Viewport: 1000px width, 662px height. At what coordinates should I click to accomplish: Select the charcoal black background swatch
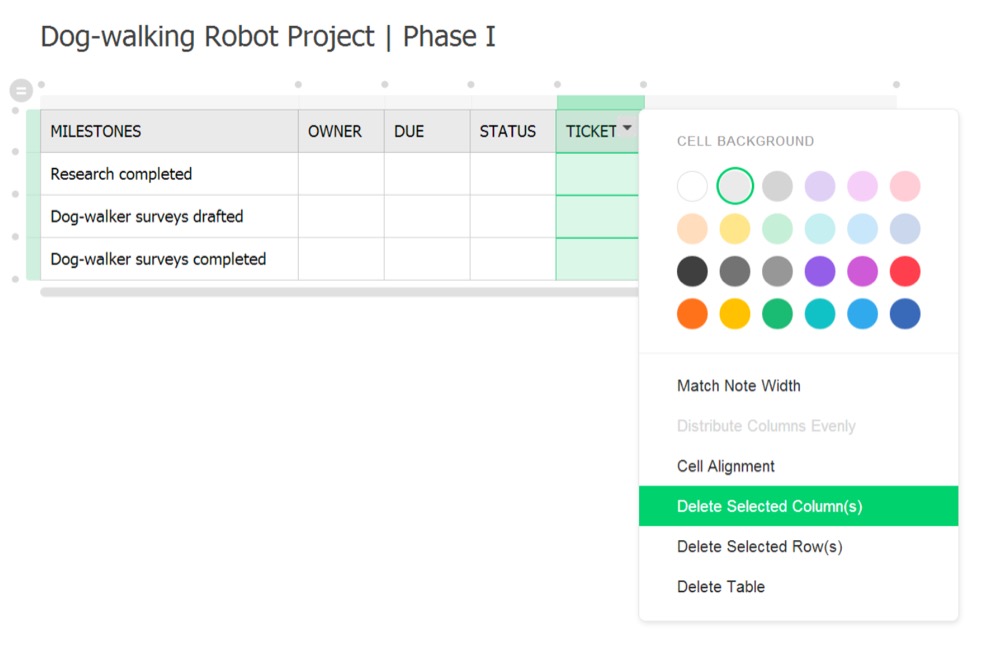click(692, 271)
